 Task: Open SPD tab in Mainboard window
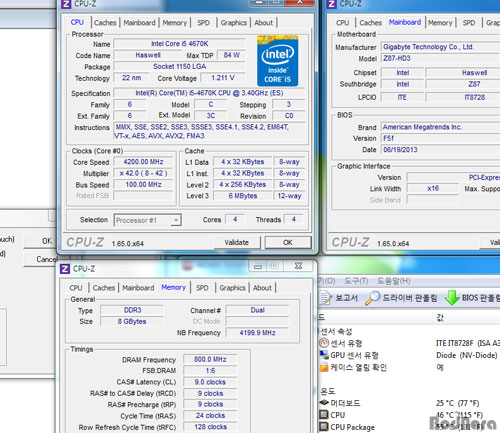[469, 23]
